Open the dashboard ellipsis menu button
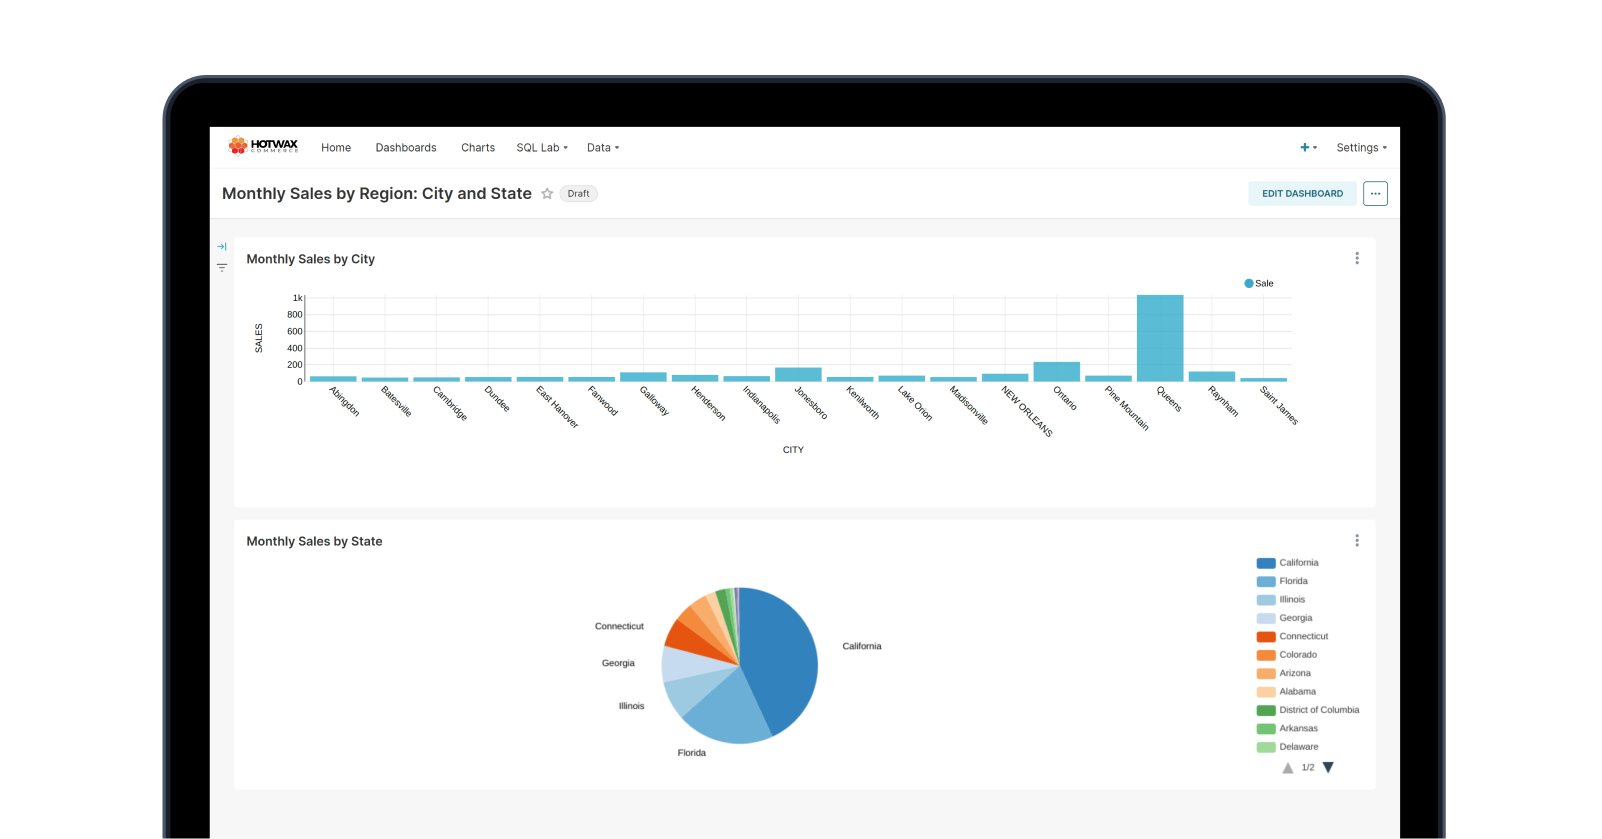The image size is (1602, 839). tap(1375, 194)
